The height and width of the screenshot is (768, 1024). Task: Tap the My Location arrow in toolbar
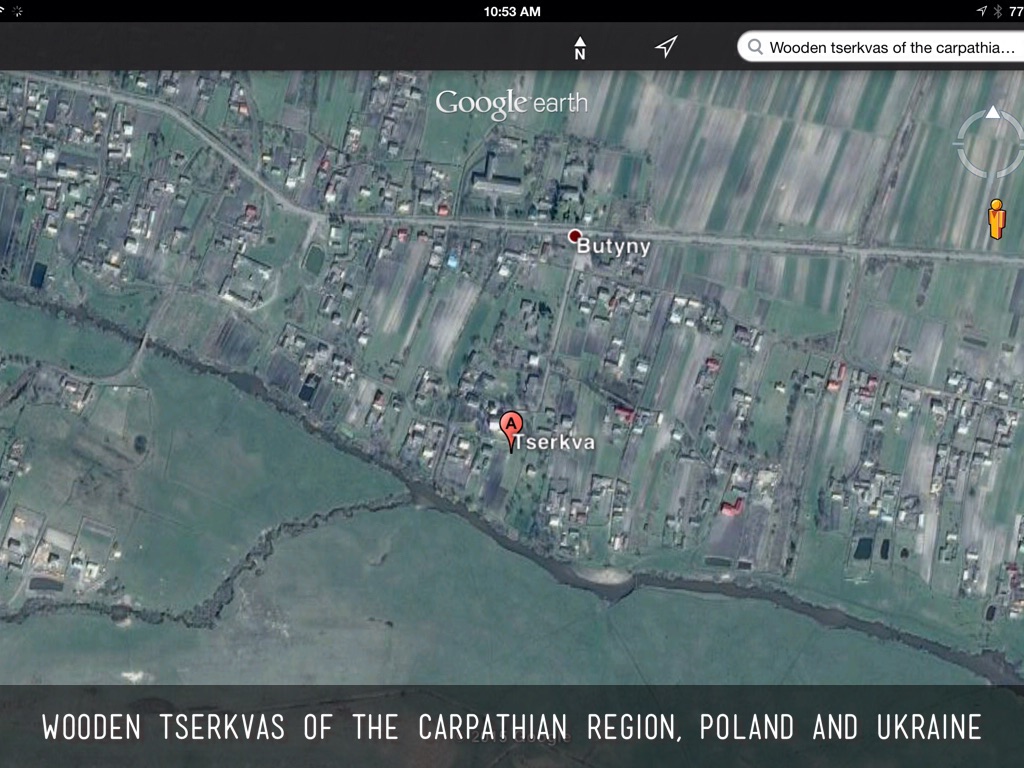click(x=666, y=47)
